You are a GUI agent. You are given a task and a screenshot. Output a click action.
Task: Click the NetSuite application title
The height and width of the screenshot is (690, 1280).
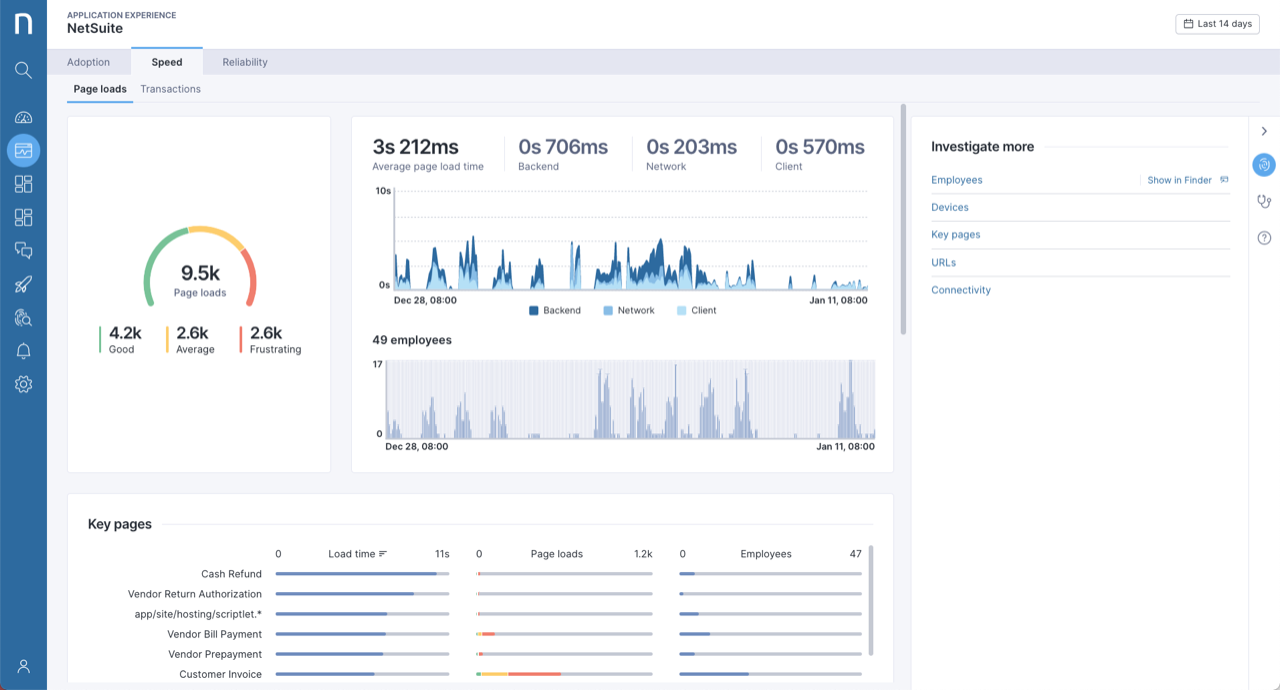[x=95, y=28]
